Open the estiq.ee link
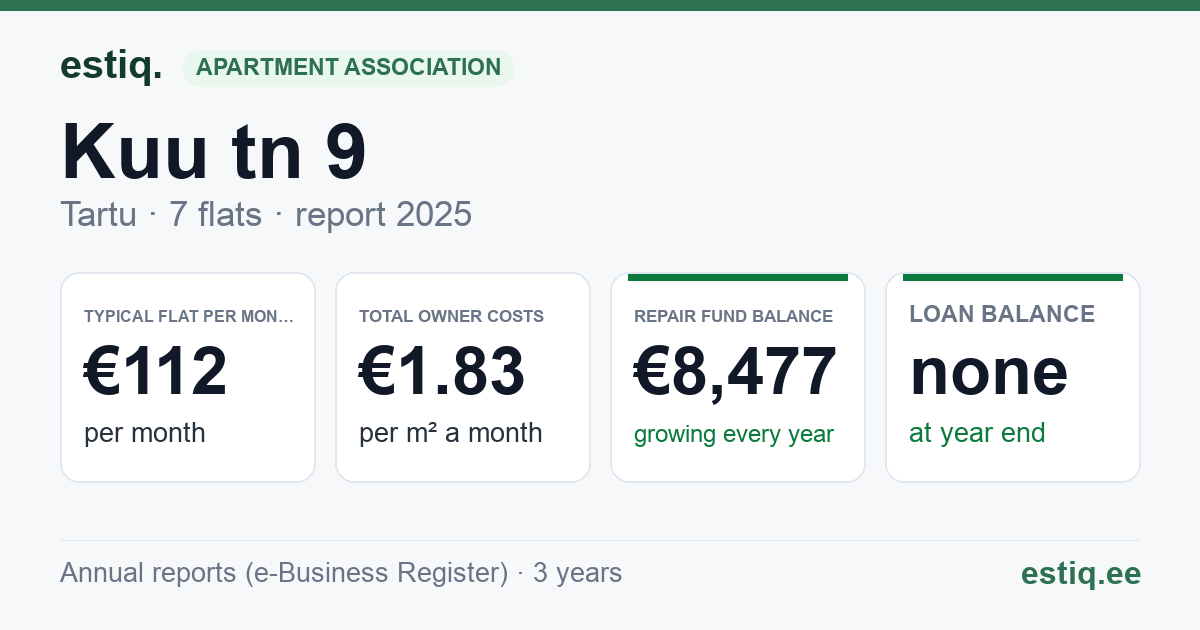The height and width of the screenshot is (630, 1200). [x=1081, y=574]
